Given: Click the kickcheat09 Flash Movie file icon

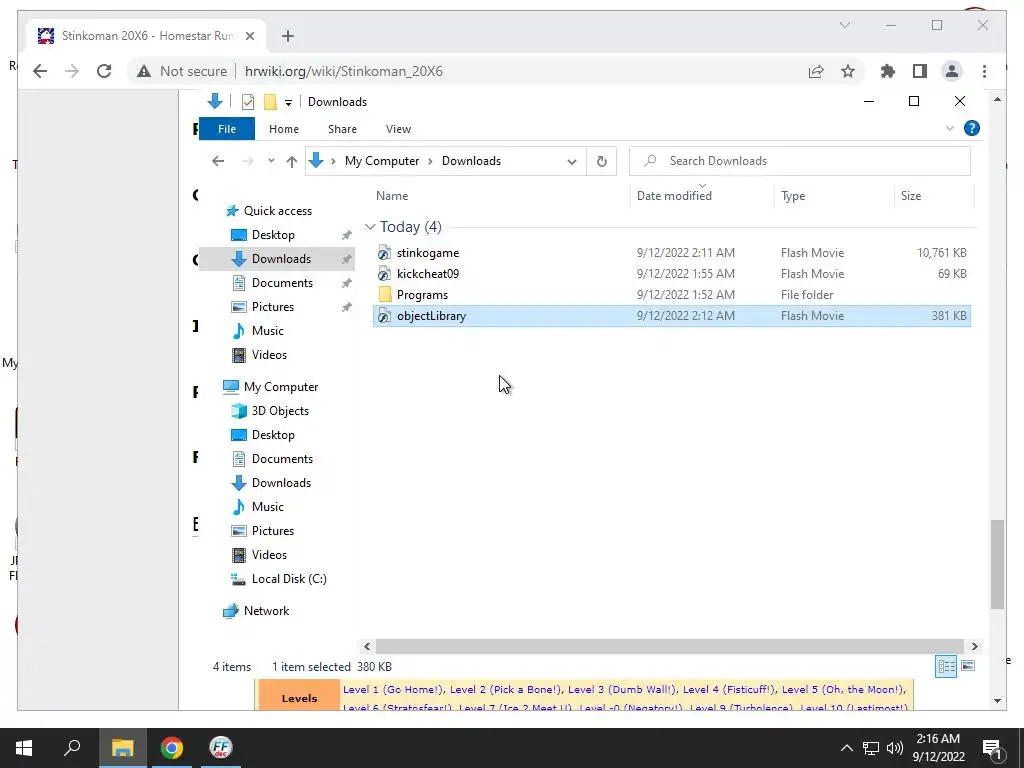Looking at the screenshot, I should 385,274.
